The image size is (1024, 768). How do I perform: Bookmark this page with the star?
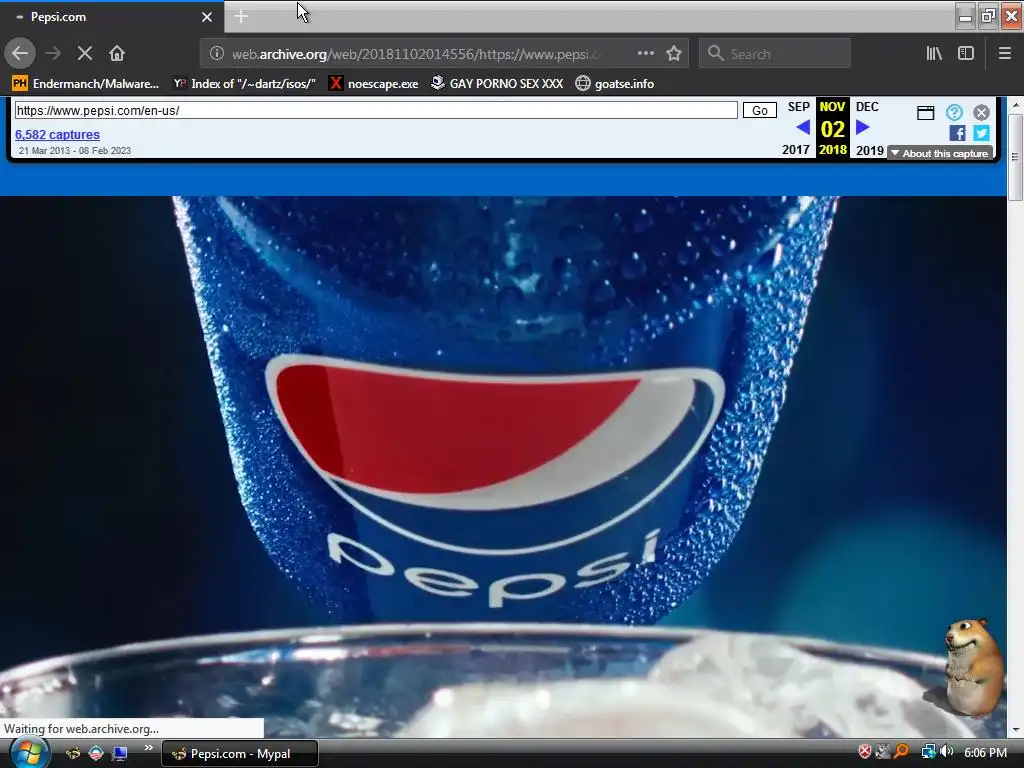[x=674, y=54]
